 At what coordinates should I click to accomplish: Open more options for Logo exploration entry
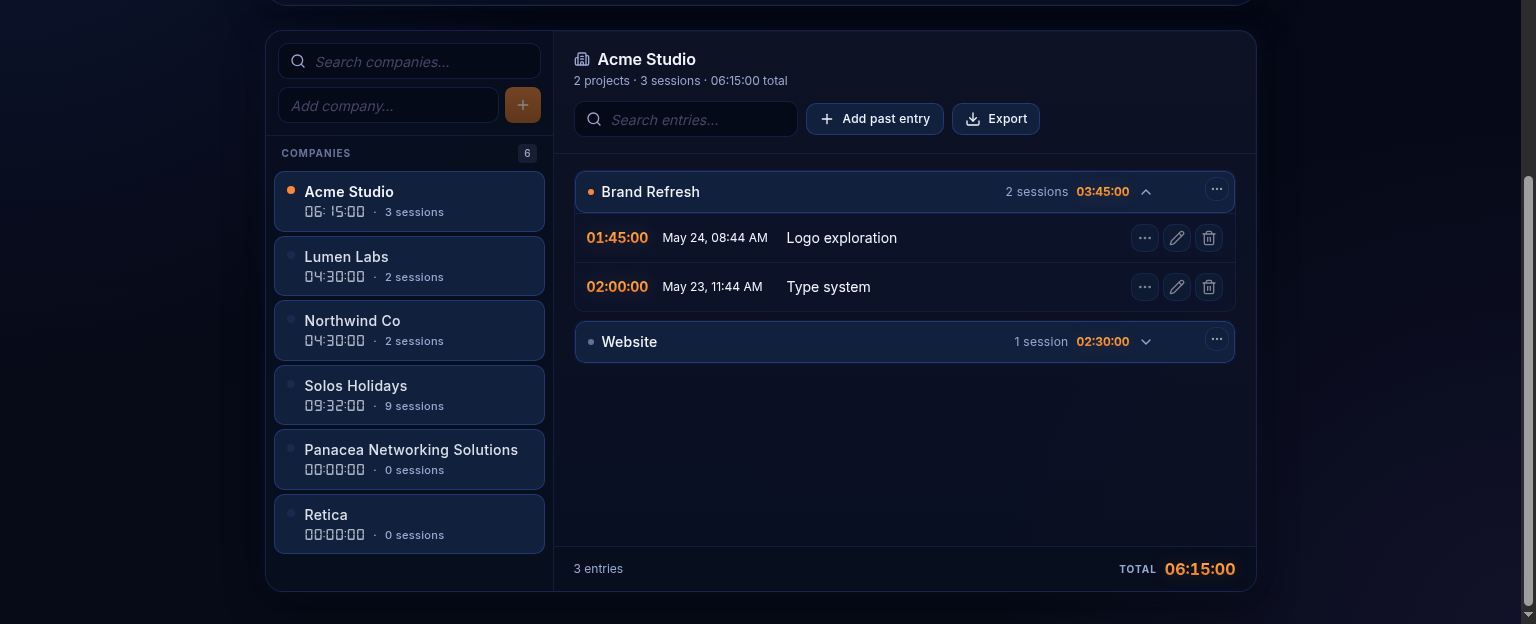click(x=1145, y=238)
